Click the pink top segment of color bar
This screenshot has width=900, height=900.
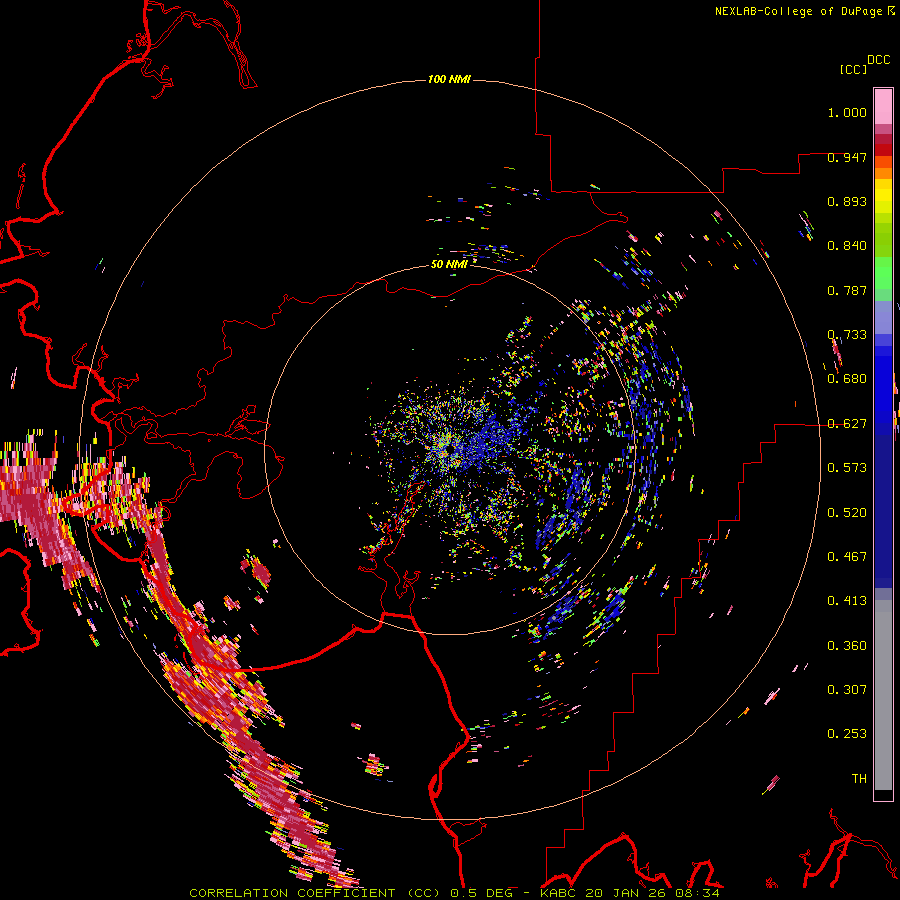[x=883, y=107]
